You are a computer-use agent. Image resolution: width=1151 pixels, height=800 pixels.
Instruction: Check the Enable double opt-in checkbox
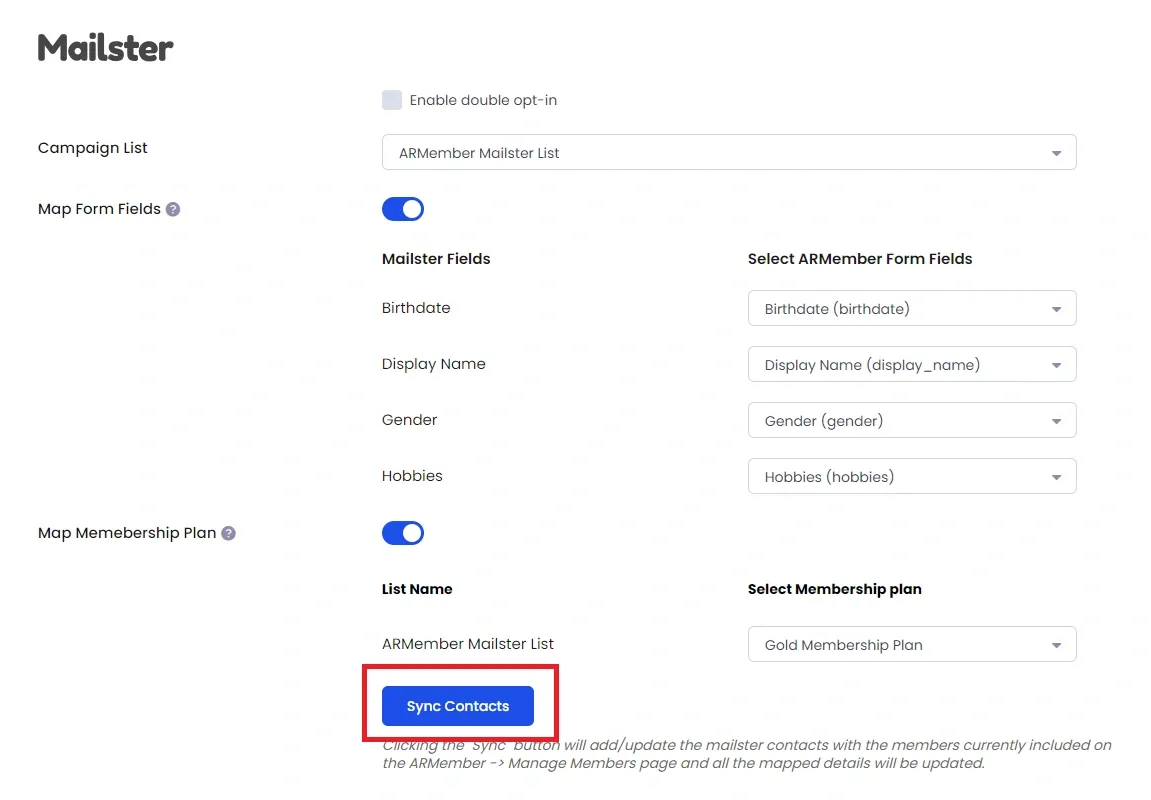pyautogui.click(x=392, y=100)
